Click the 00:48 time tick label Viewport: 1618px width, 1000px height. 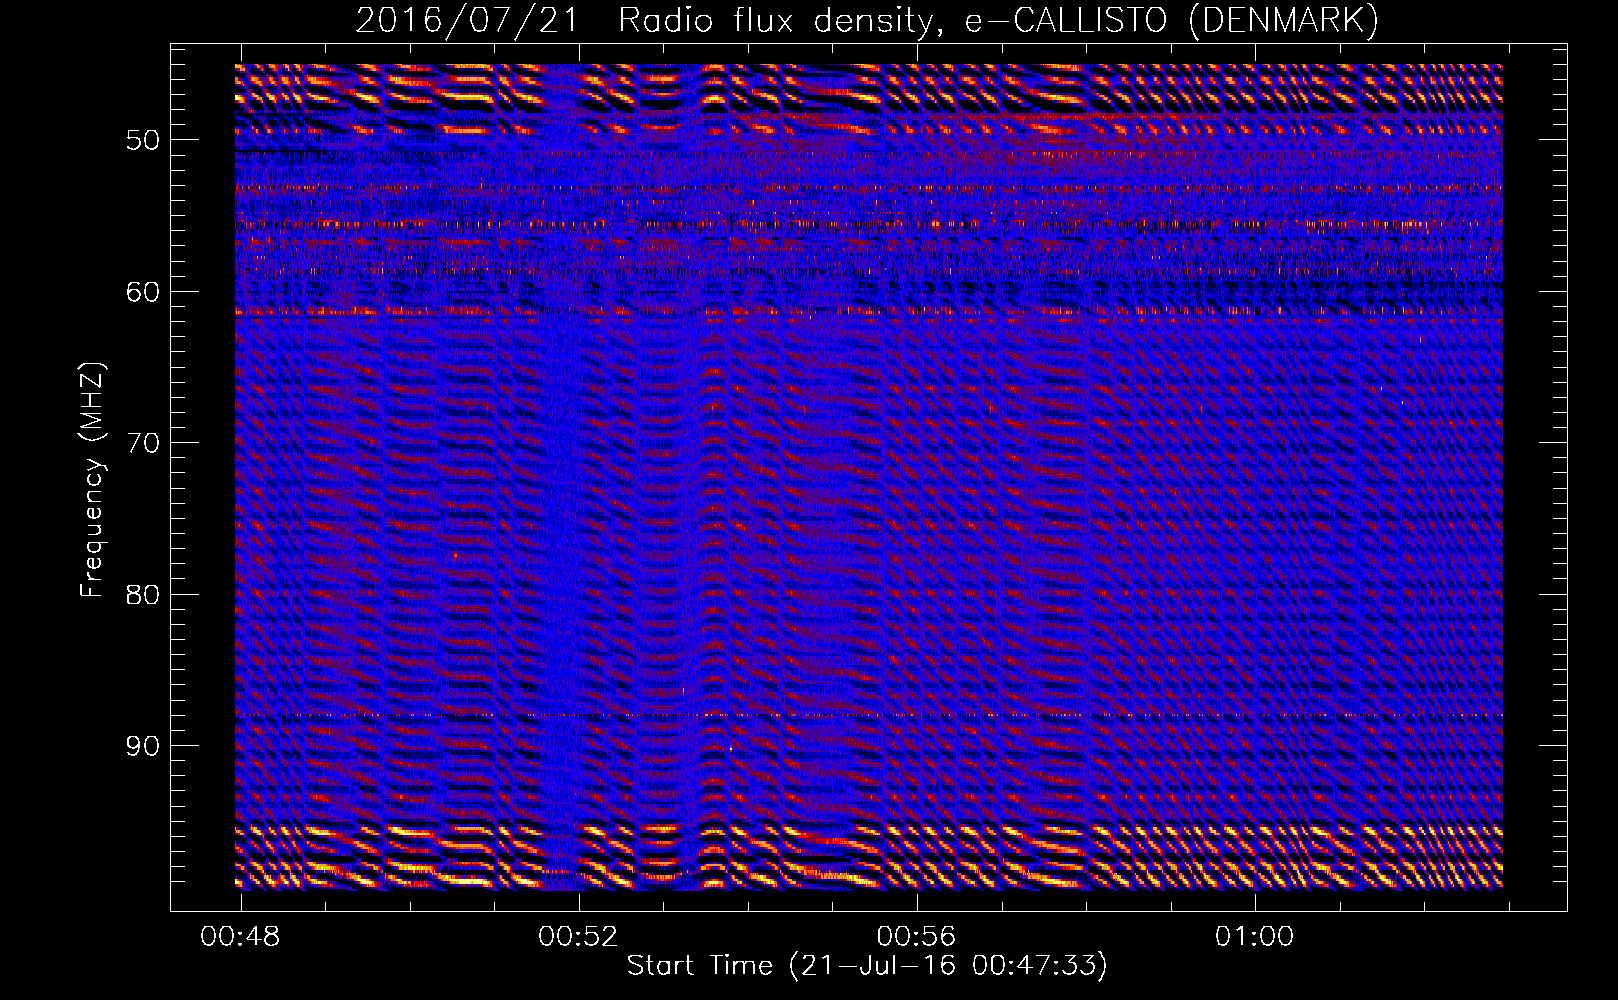pyautogui.click(x=240, y=937)
